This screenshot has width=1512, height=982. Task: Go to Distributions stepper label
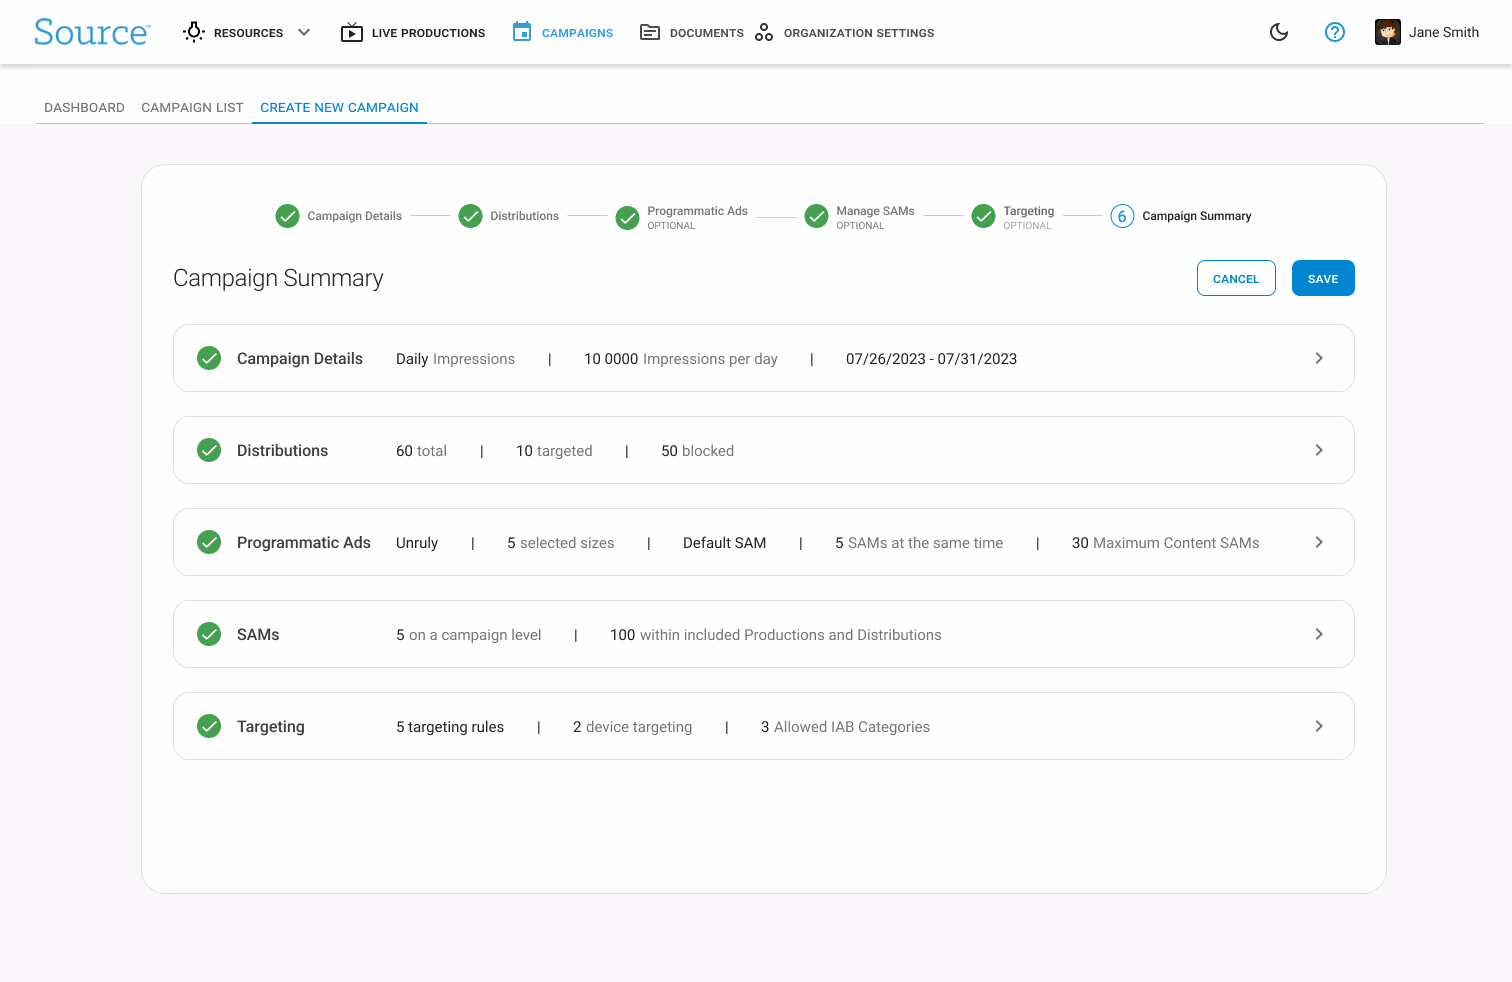pyautogui.click(x=524, y=216)
